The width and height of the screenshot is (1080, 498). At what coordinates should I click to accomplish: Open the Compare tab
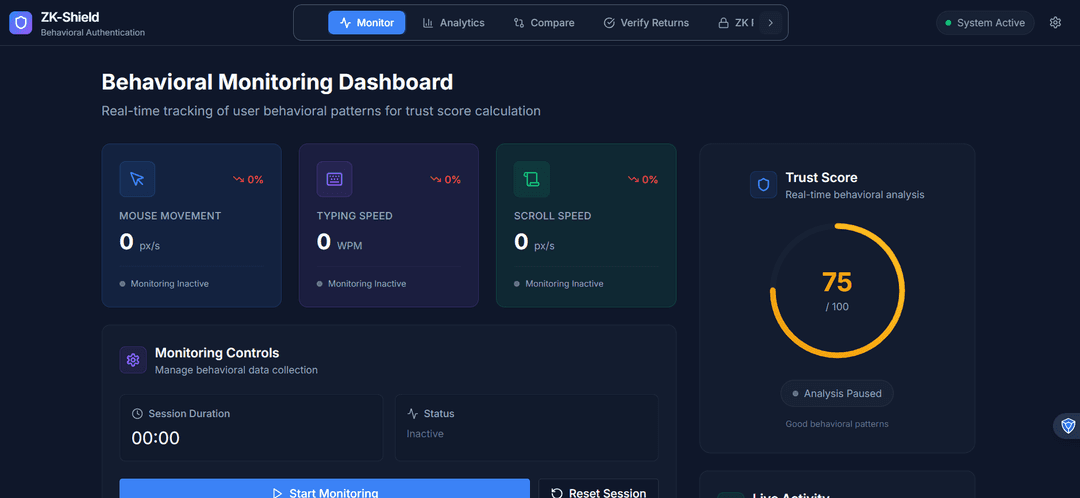(x=543, y=23)
